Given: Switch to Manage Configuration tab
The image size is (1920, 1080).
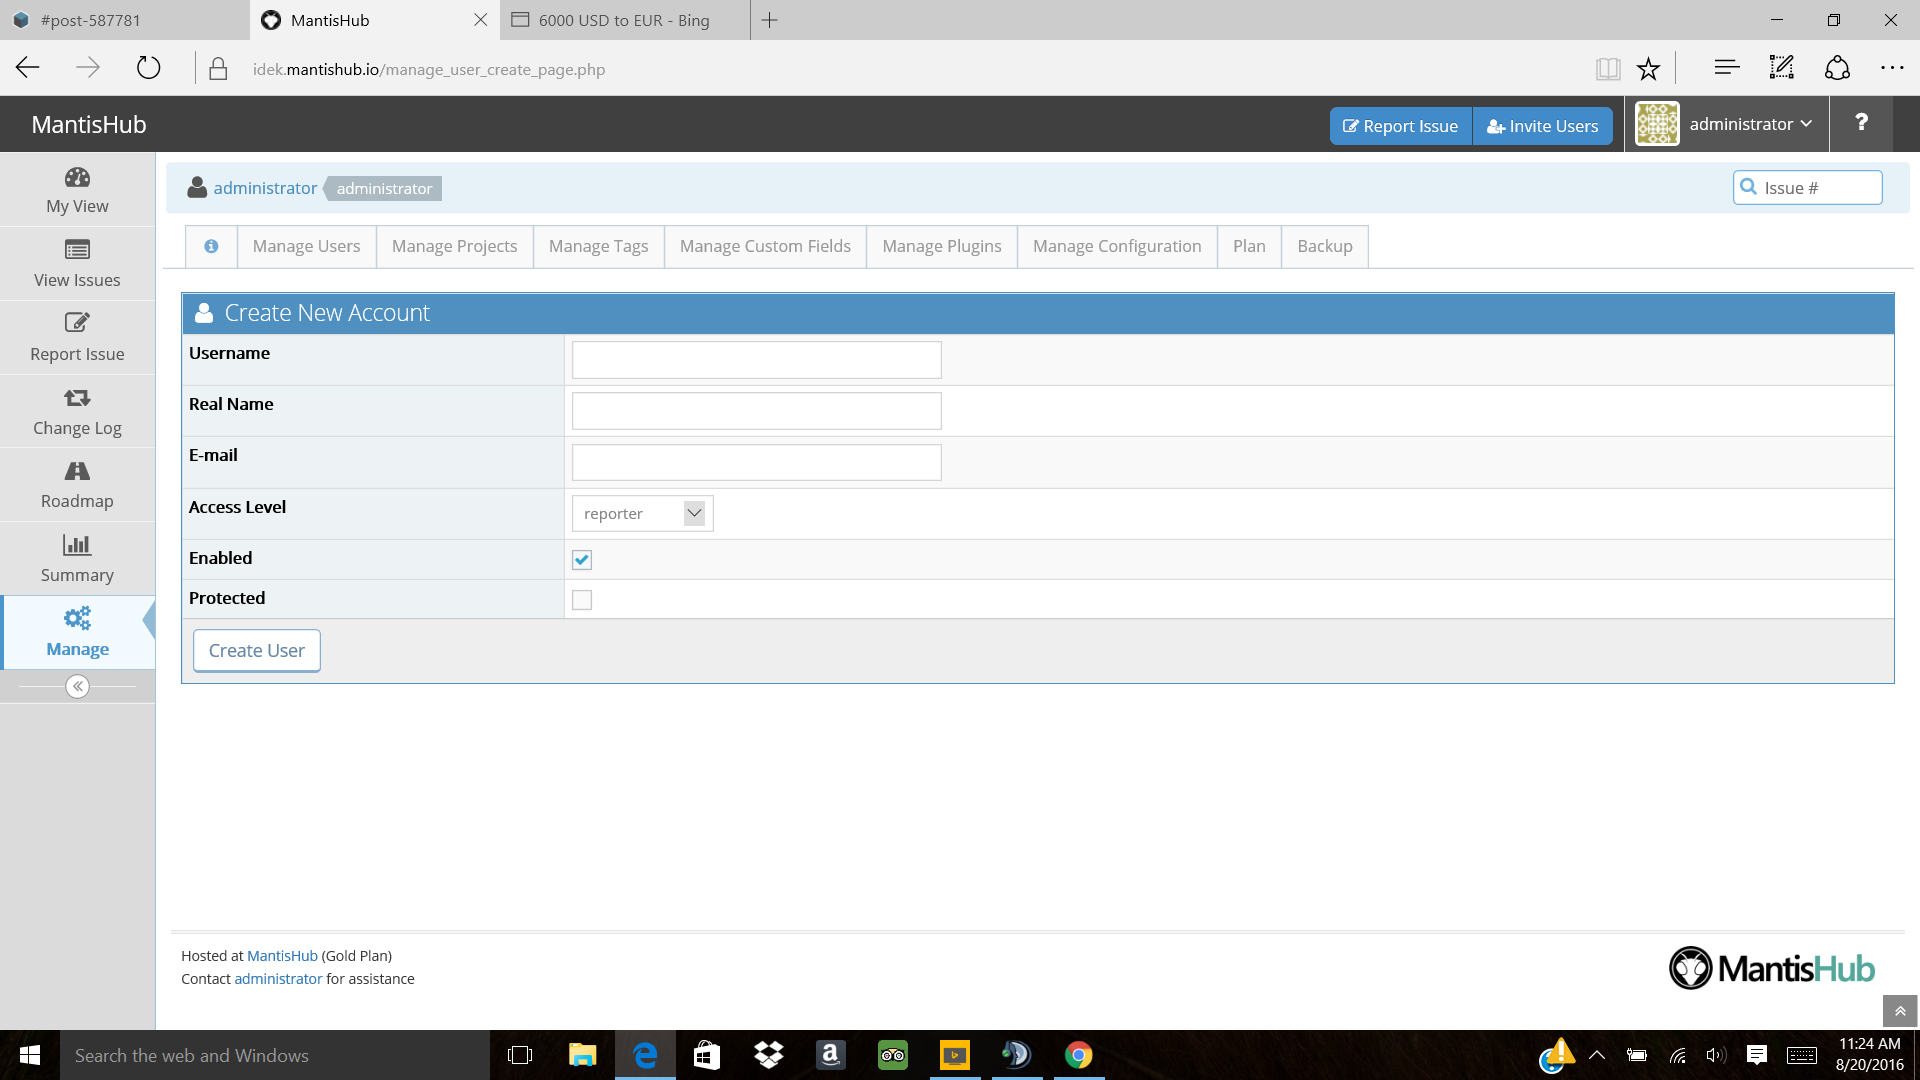Looking at the screenshot, I should tap(1117, 246).
